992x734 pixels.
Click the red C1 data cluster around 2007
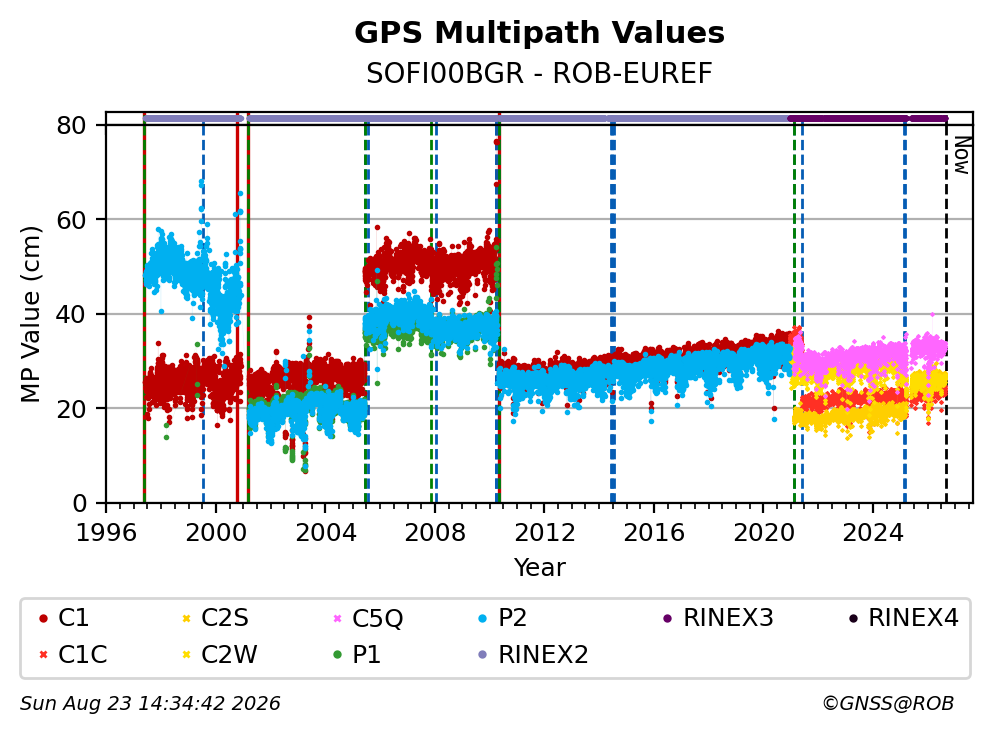pos(430,263)
